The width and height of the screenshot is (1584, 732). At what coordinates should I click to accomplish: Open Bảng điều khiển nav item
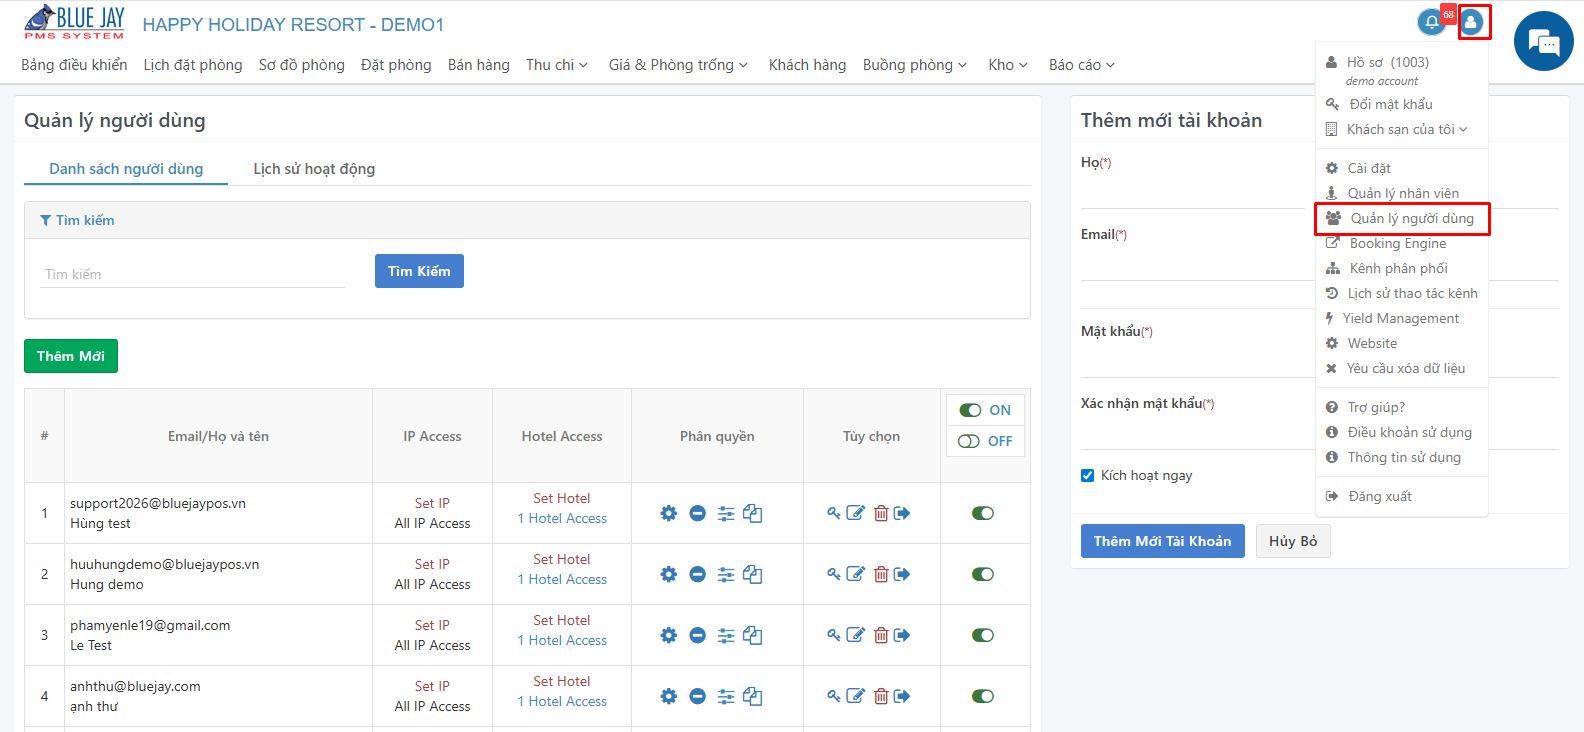pos(74,65)
